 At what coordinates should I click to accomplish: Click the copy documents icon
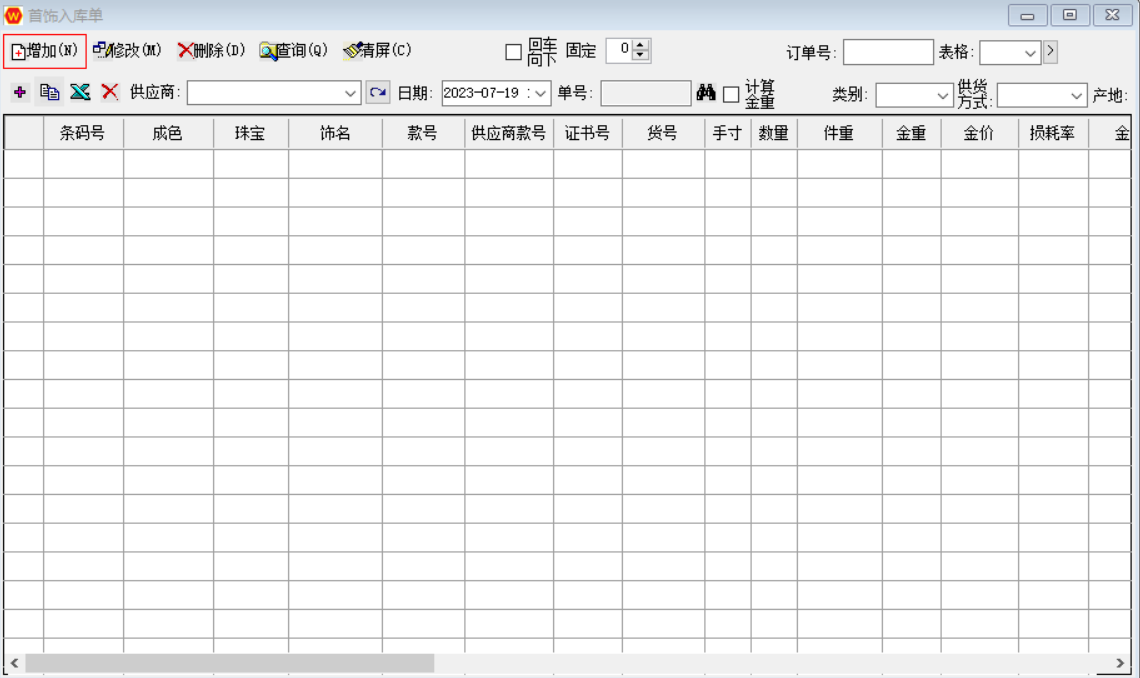coord(49,93)
